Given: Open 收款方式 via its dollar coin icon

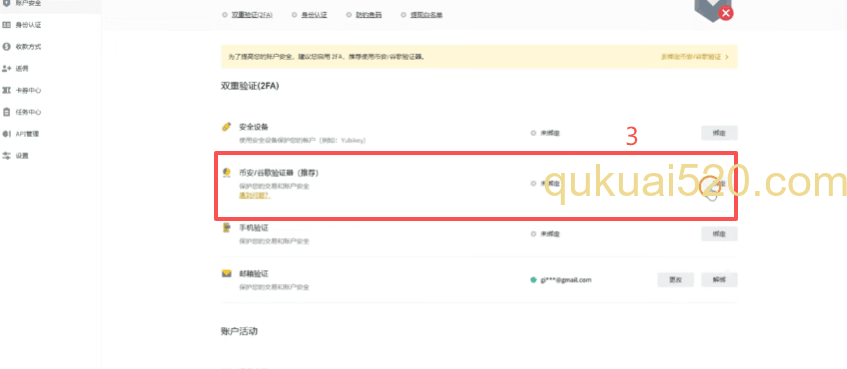Looking at the screenshot, I should pyautogui.click(x=6, y=47).
